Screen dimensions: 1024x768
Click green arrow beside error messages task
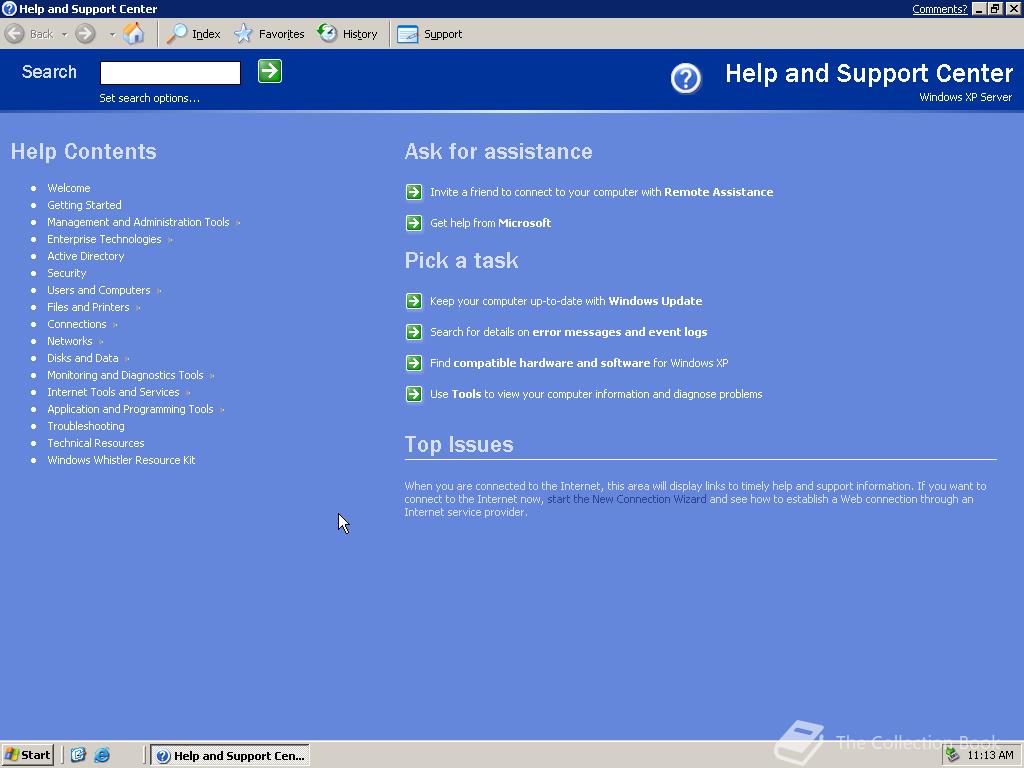point(414,332)
